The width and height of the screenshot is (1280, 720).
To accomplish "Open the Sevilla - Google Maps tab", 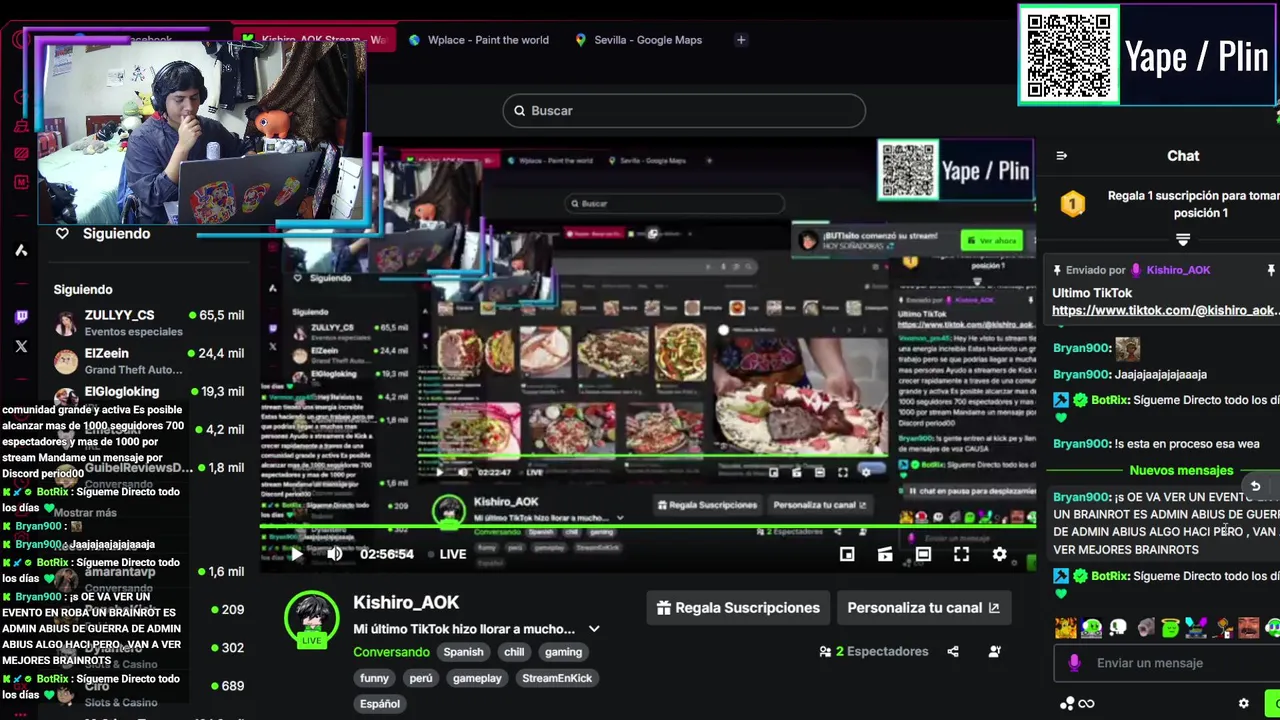I will click(640, 40).
